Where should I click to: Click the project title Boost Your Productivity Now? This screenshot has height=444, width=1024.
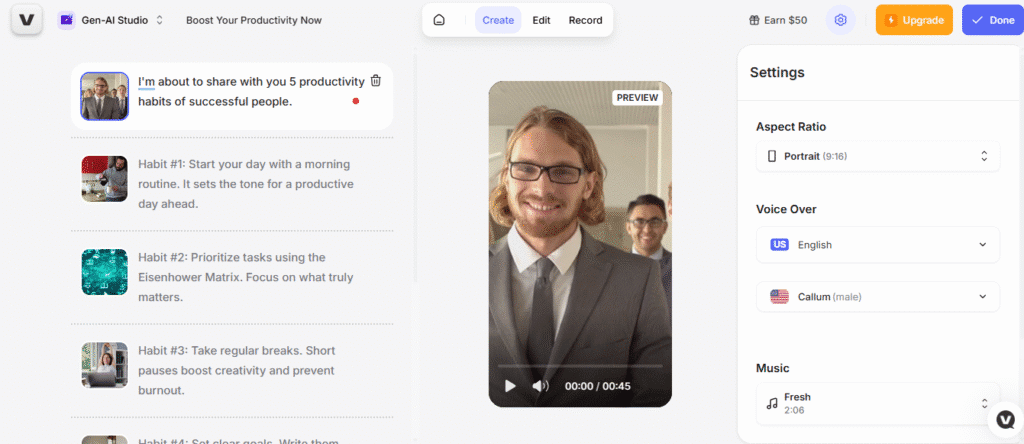click(x=254, y=20)
